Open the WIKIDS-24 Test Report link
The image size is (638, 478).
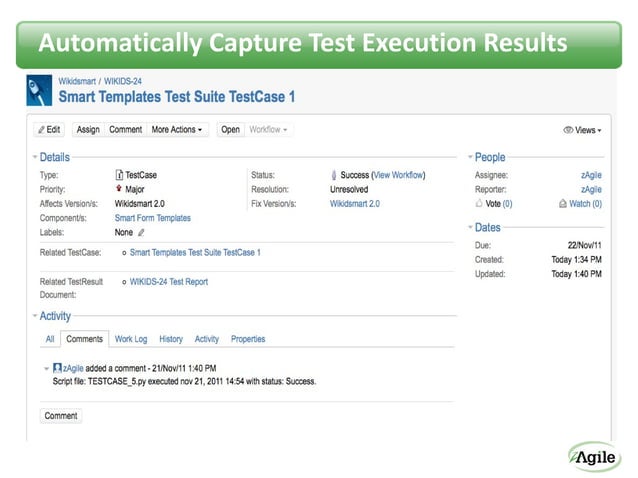(169, 282)
